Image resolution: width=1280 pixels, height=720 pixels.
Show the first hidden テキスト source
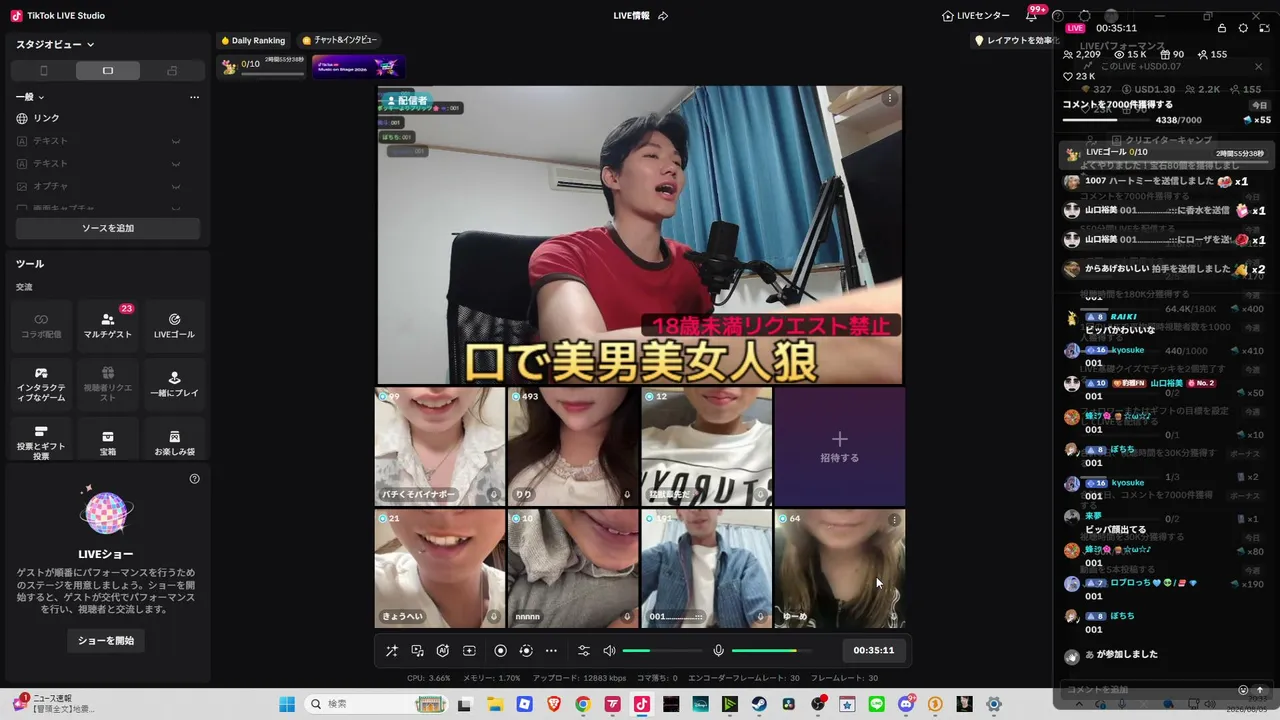pyautogui.click(x=176, y=141)
